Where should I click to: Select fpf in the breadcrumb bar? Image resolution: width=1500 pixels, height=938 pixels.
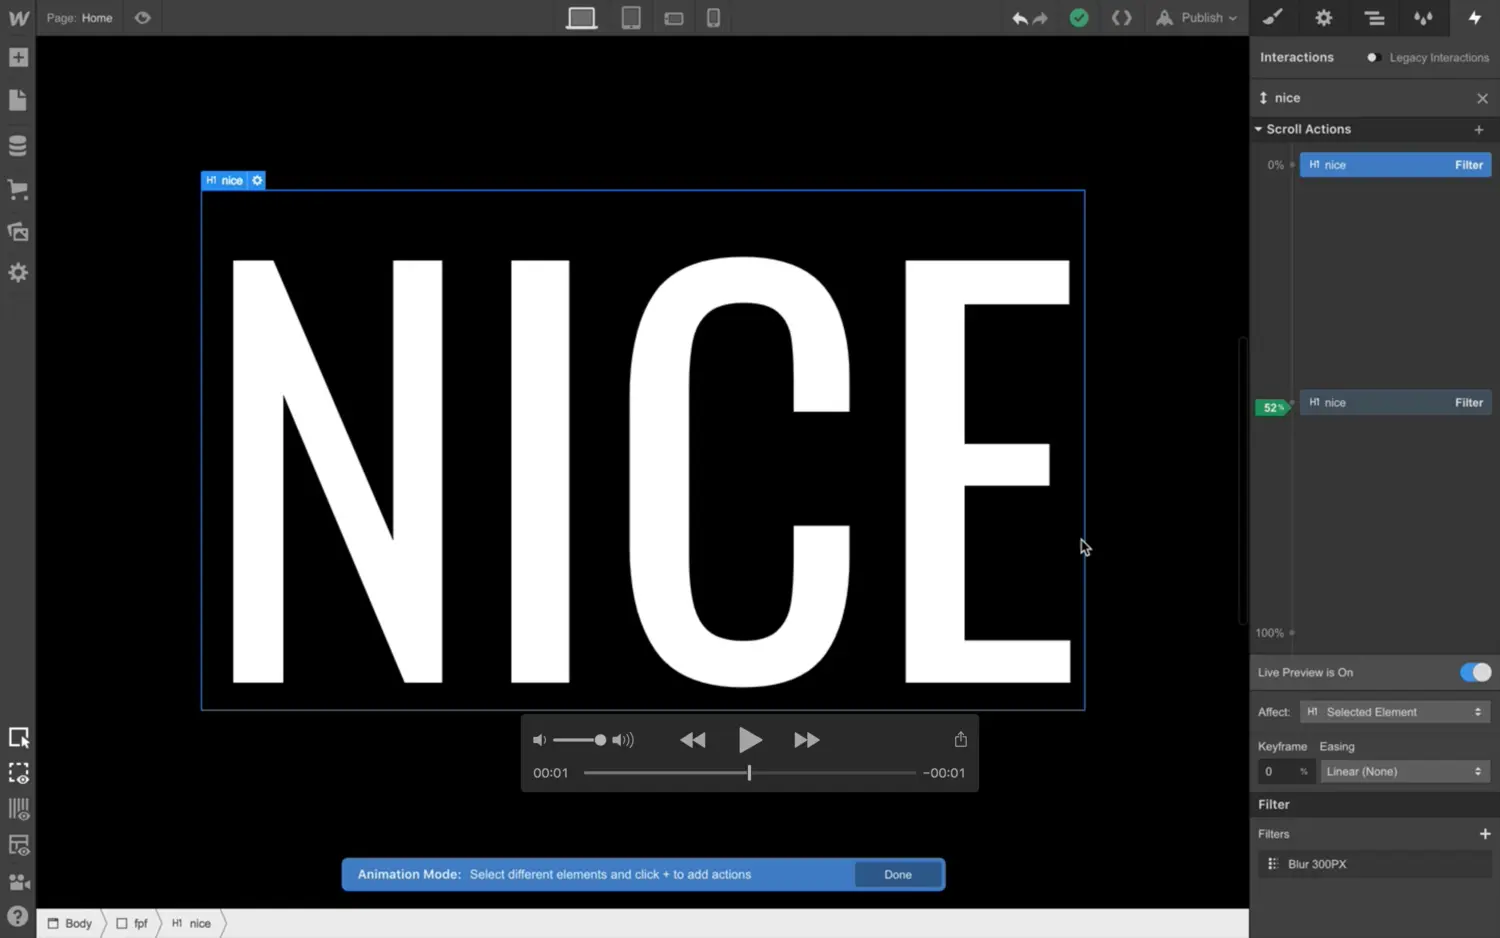pos(132,924)
